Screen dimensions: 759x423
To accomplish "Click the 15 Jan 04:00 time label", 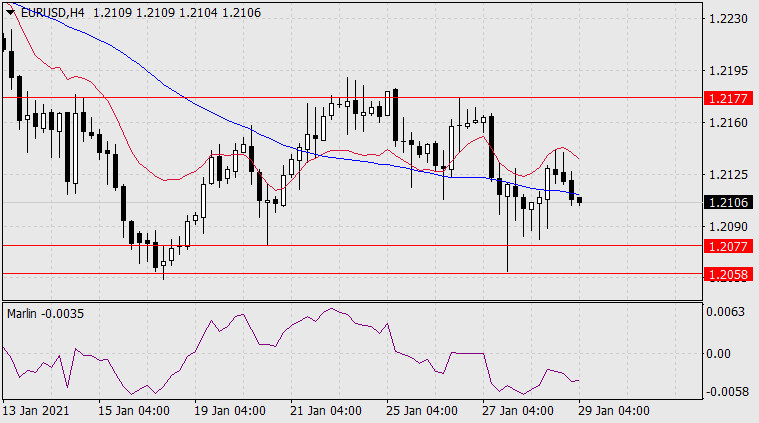I will (134, 411).
